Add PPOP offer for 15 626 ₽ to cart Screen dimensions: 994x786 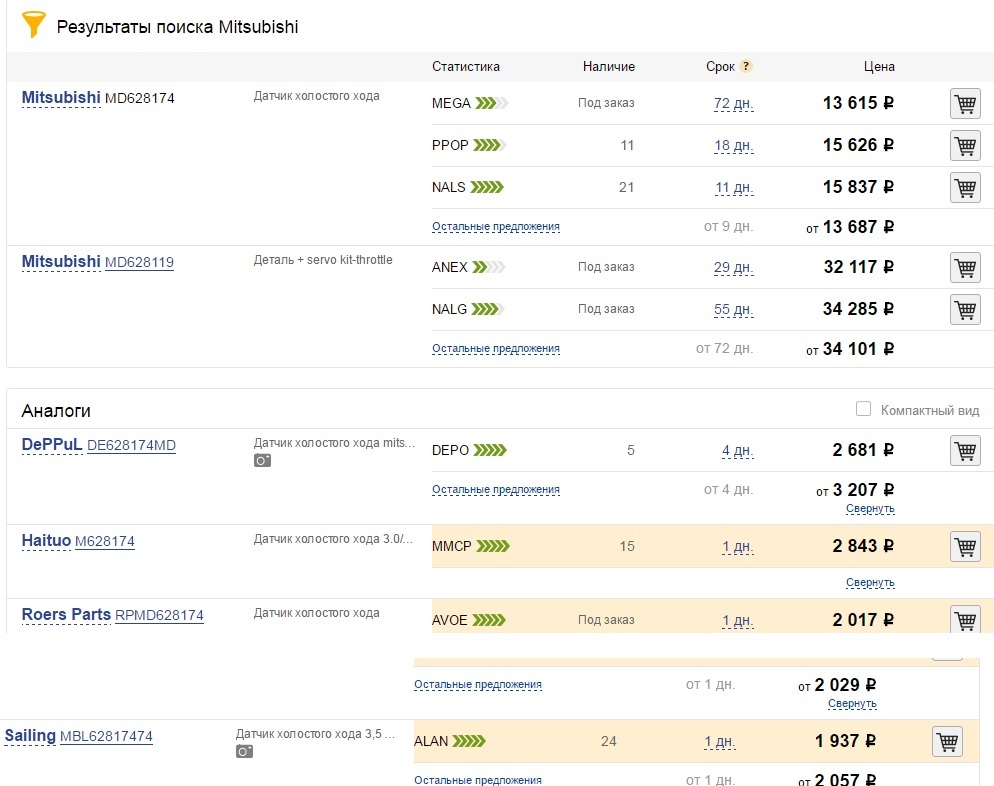pos(964,146)
